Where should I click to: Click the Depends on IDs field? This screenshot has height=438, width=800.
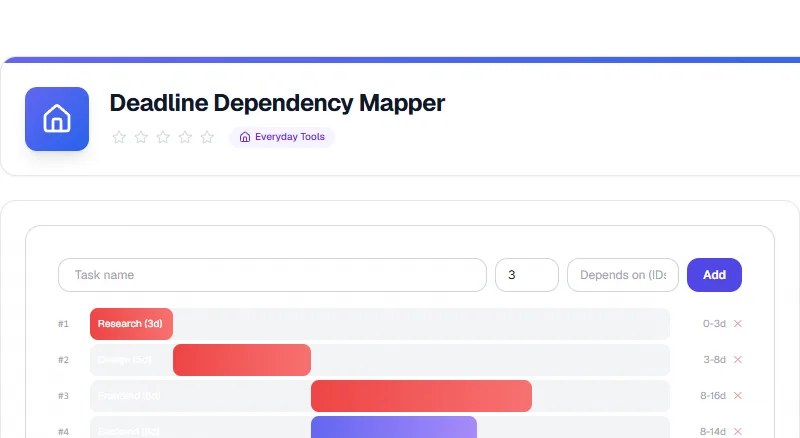tap(623, 275)
